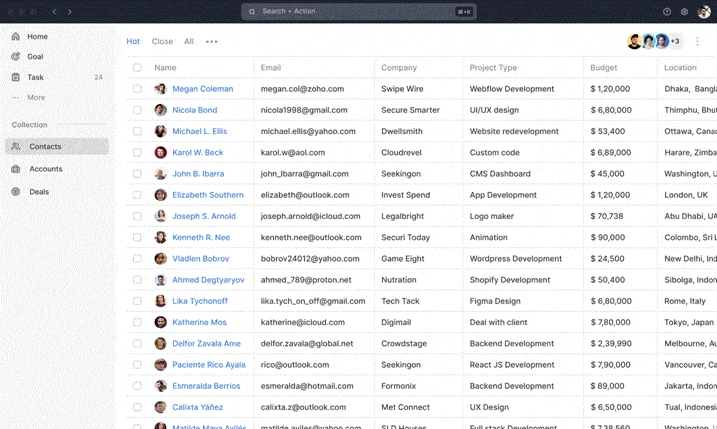Open the Accounts collection
Viewport: 717px width, 429px height.
coord(46,169)
